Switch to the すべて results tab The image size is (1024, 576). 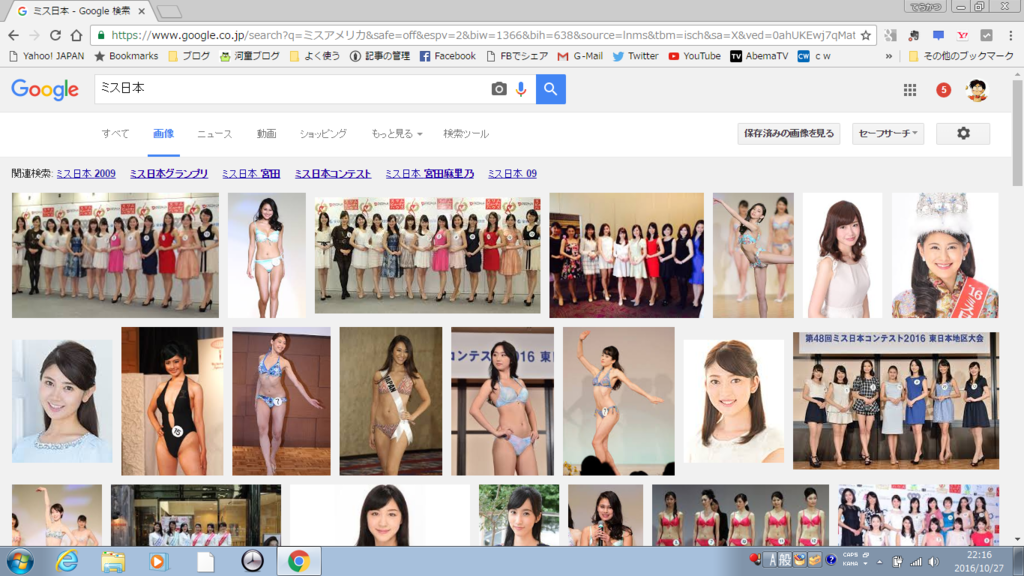(x=115, y=133)
